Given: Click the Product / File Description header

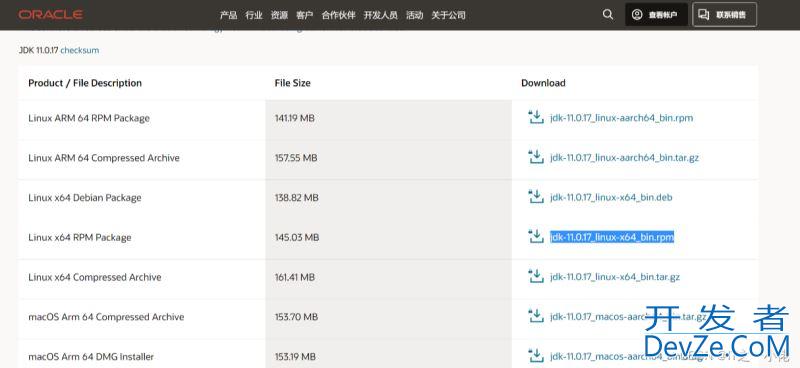Looking at the screenshot, I should [85, 83].
